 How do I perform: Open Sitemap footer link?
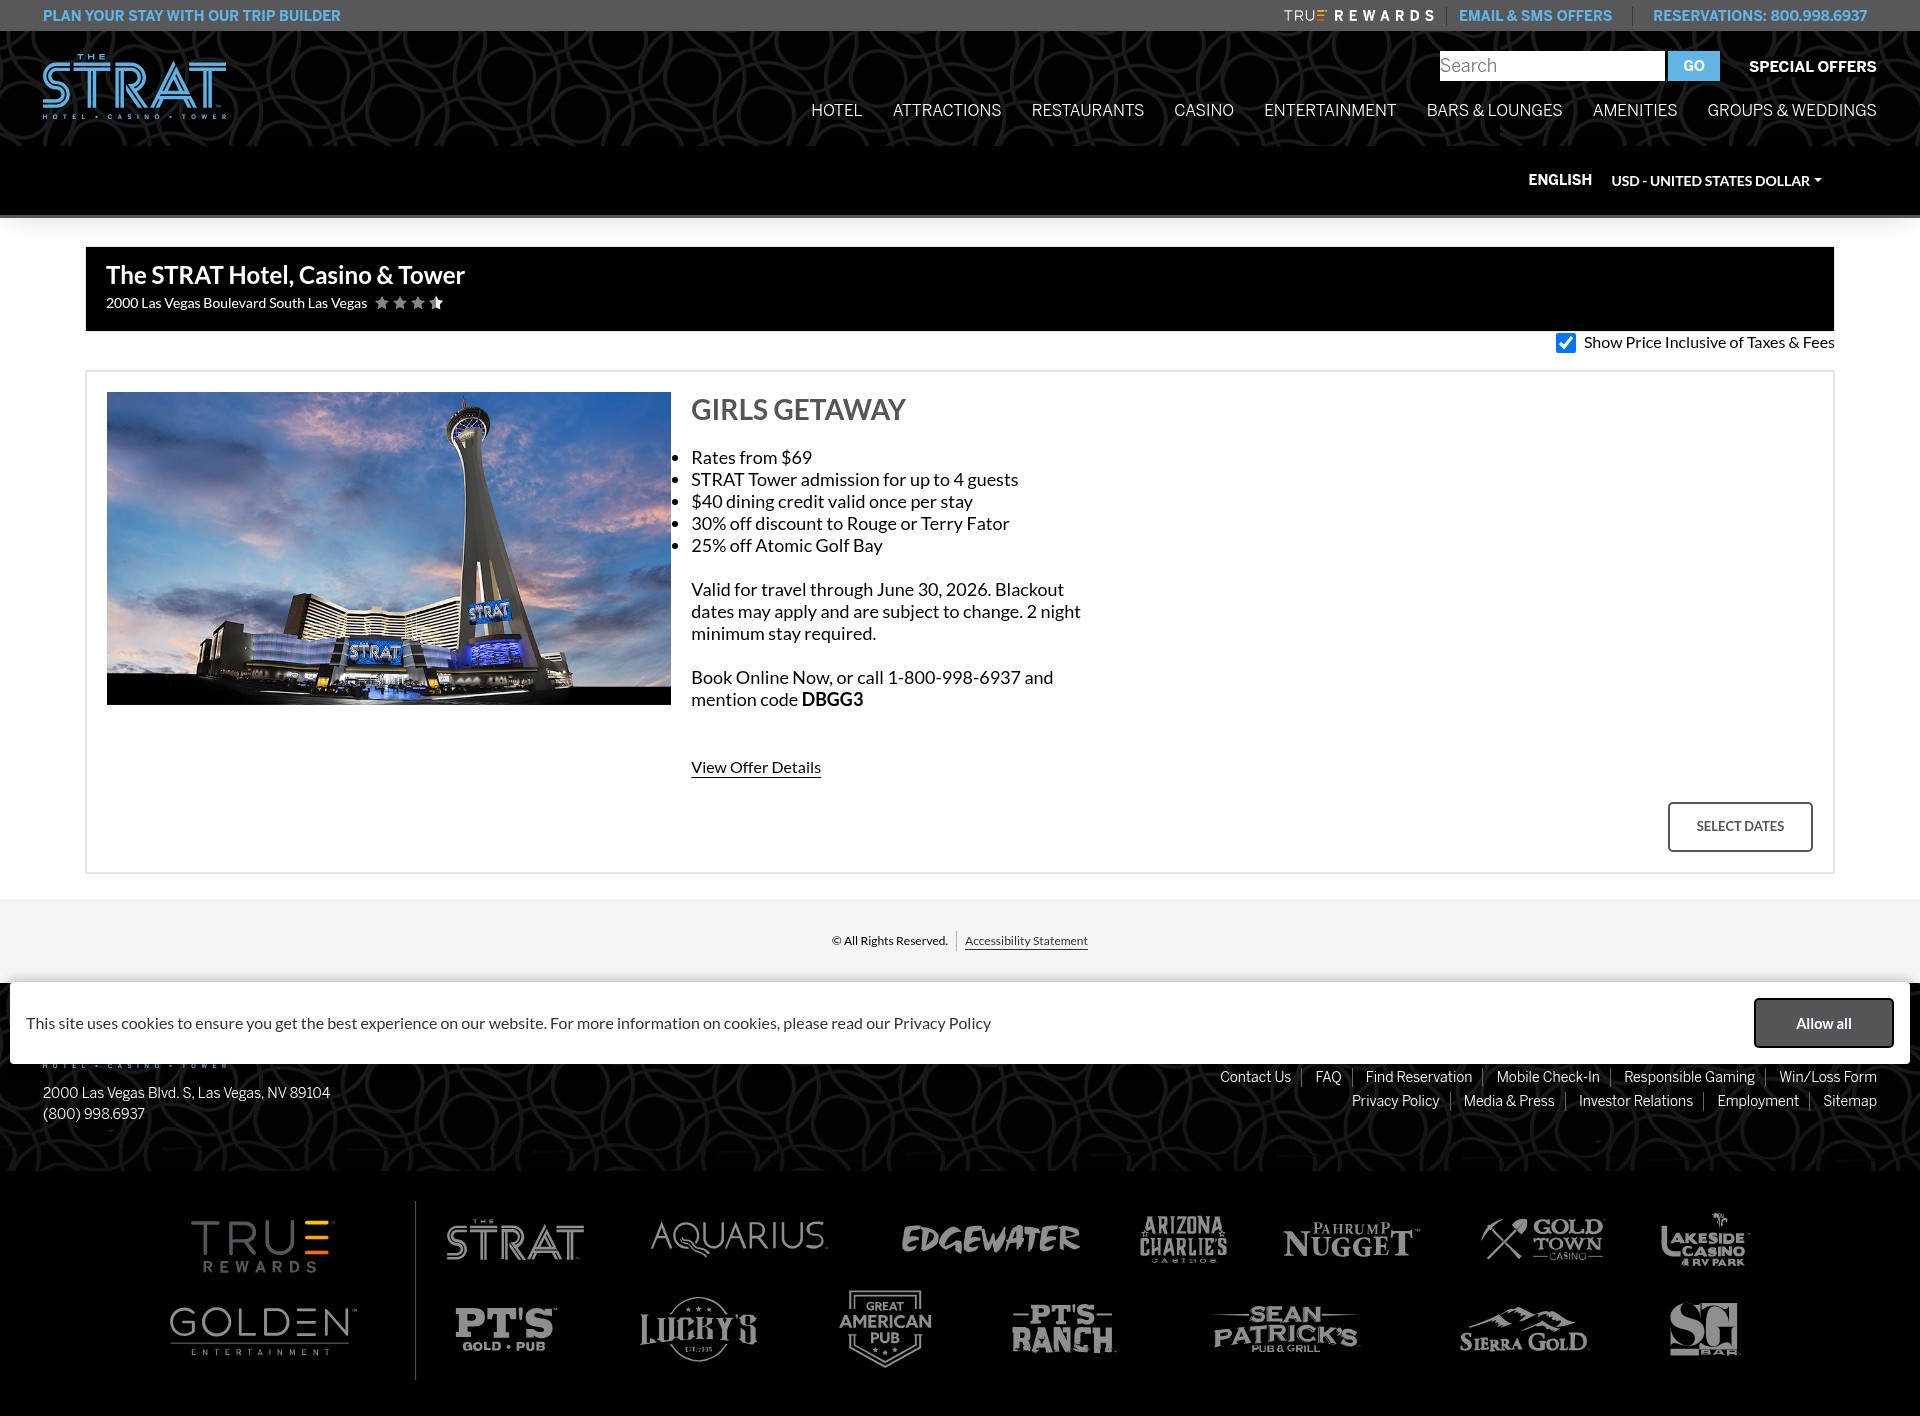pyautogui.click(x=1849, y=1101)
